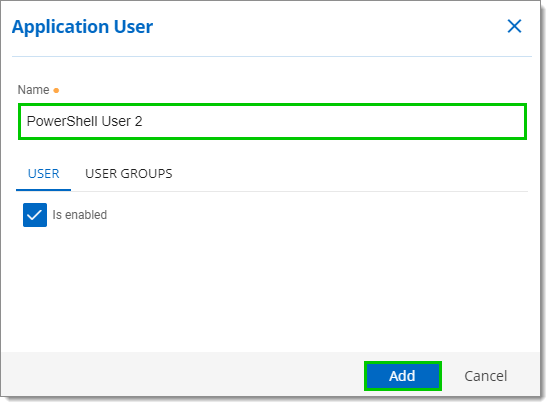This screenshot has height=407, width=551.
Task: Click the checkmark icon beside Is enabled
Action: (35, 215)
